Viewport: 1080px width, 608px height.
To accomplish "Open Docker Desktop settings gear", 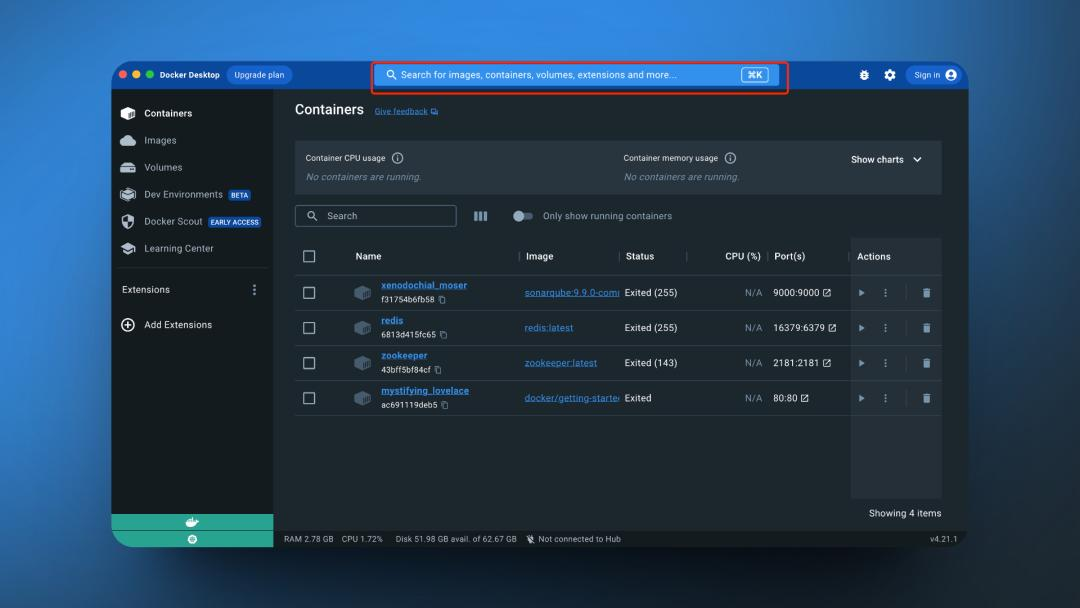I will coord(889,74).
